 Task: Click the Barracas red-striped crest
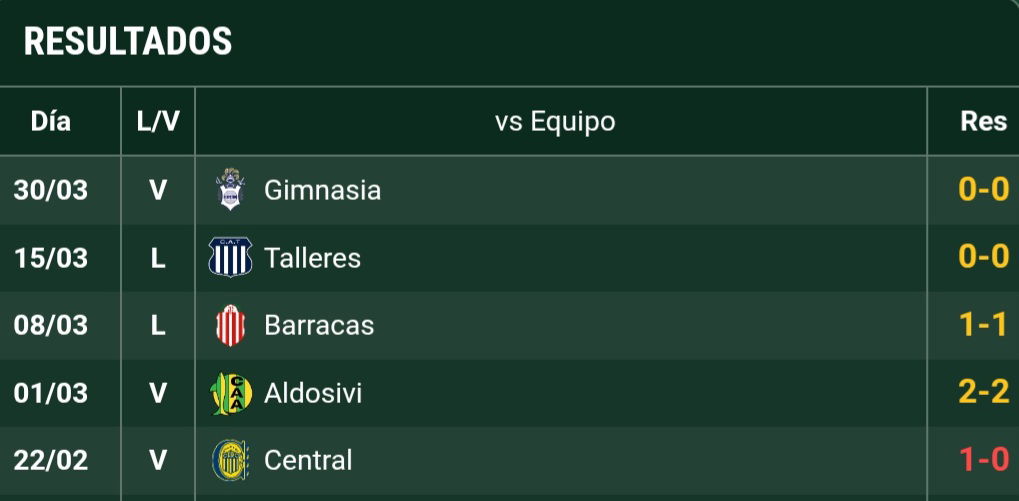coord(230,325)
